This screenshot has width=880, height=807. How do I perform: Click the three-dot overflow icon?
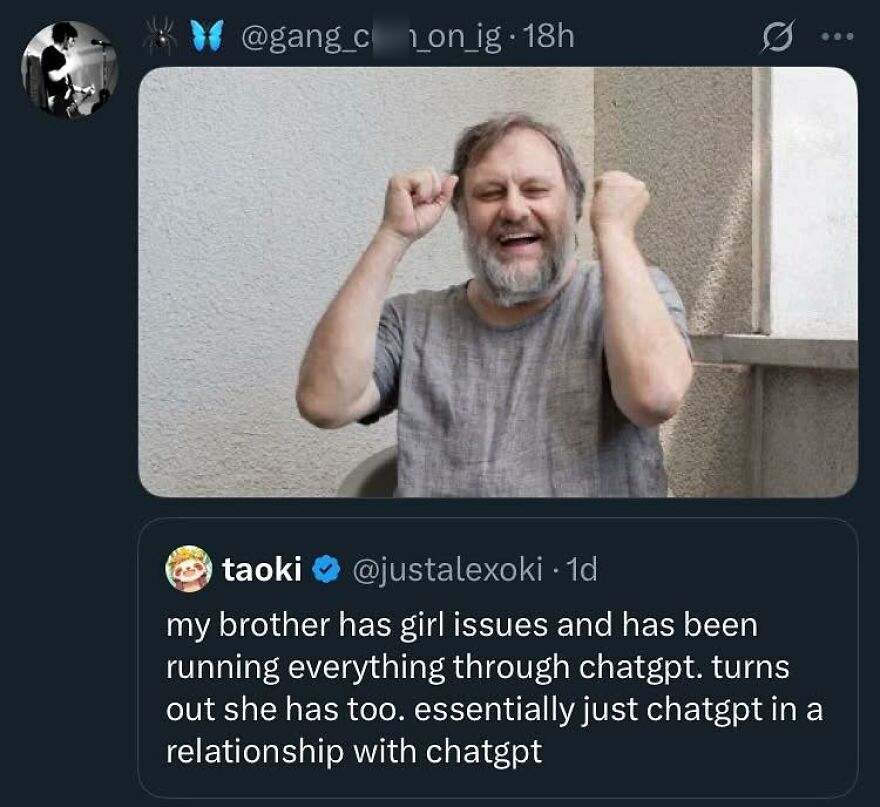(x=836, y=35)
